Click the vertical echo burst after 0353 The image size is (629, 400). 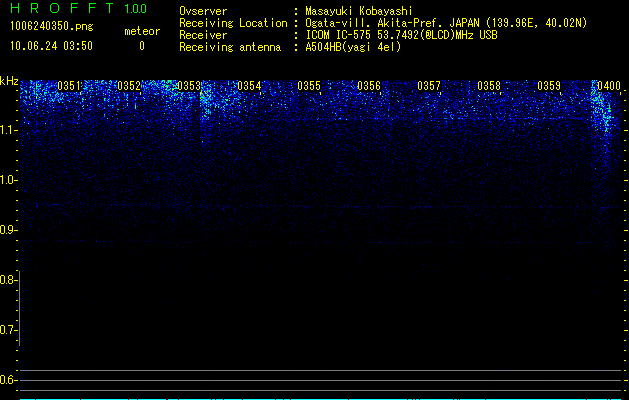coord(206,100)
